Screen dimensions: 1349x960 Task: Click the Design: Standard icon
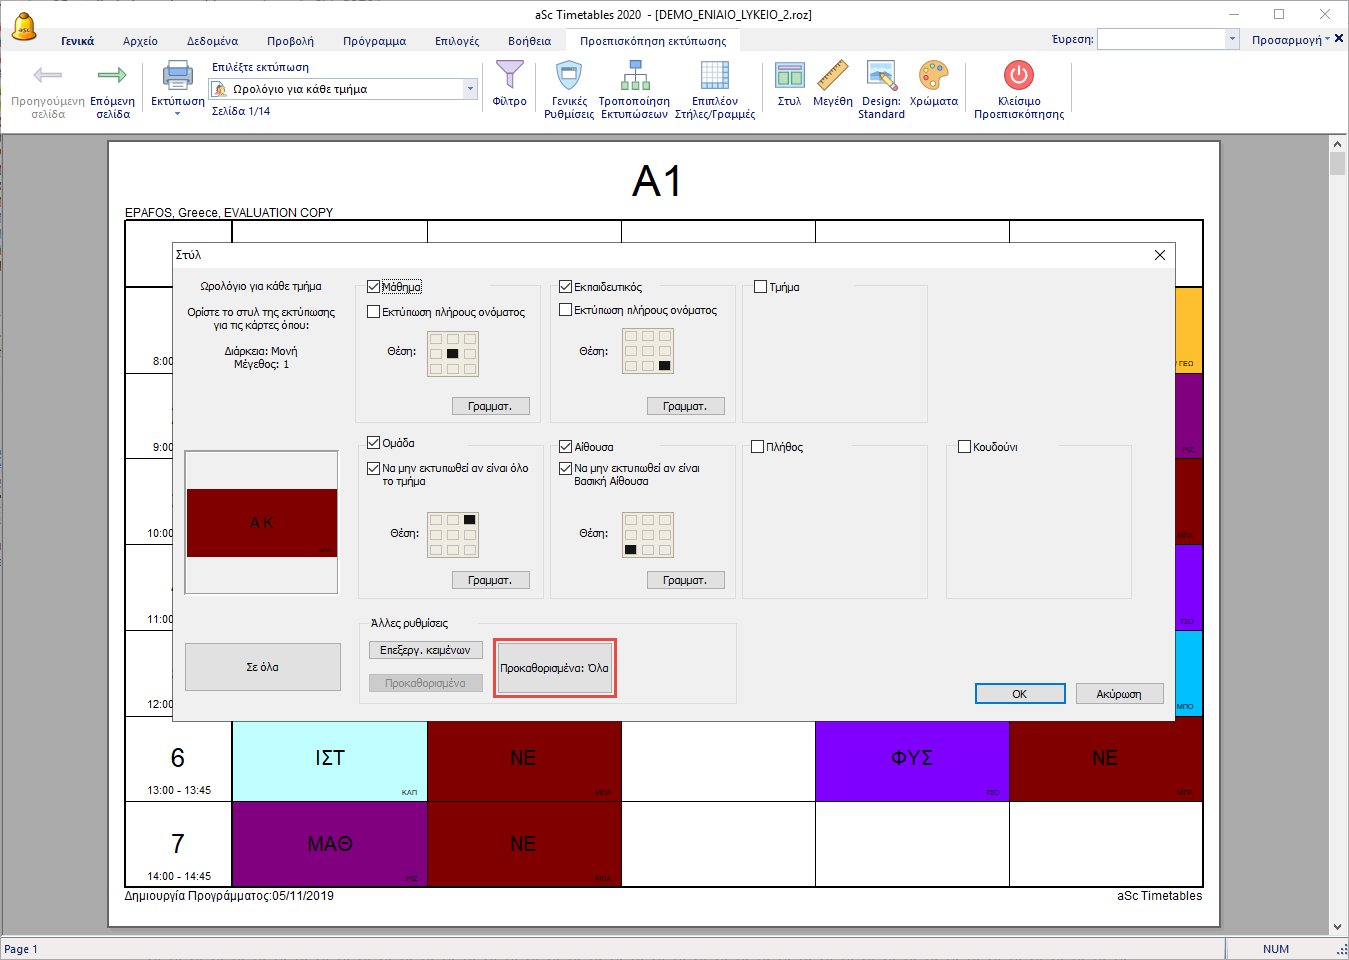(881, 77)
